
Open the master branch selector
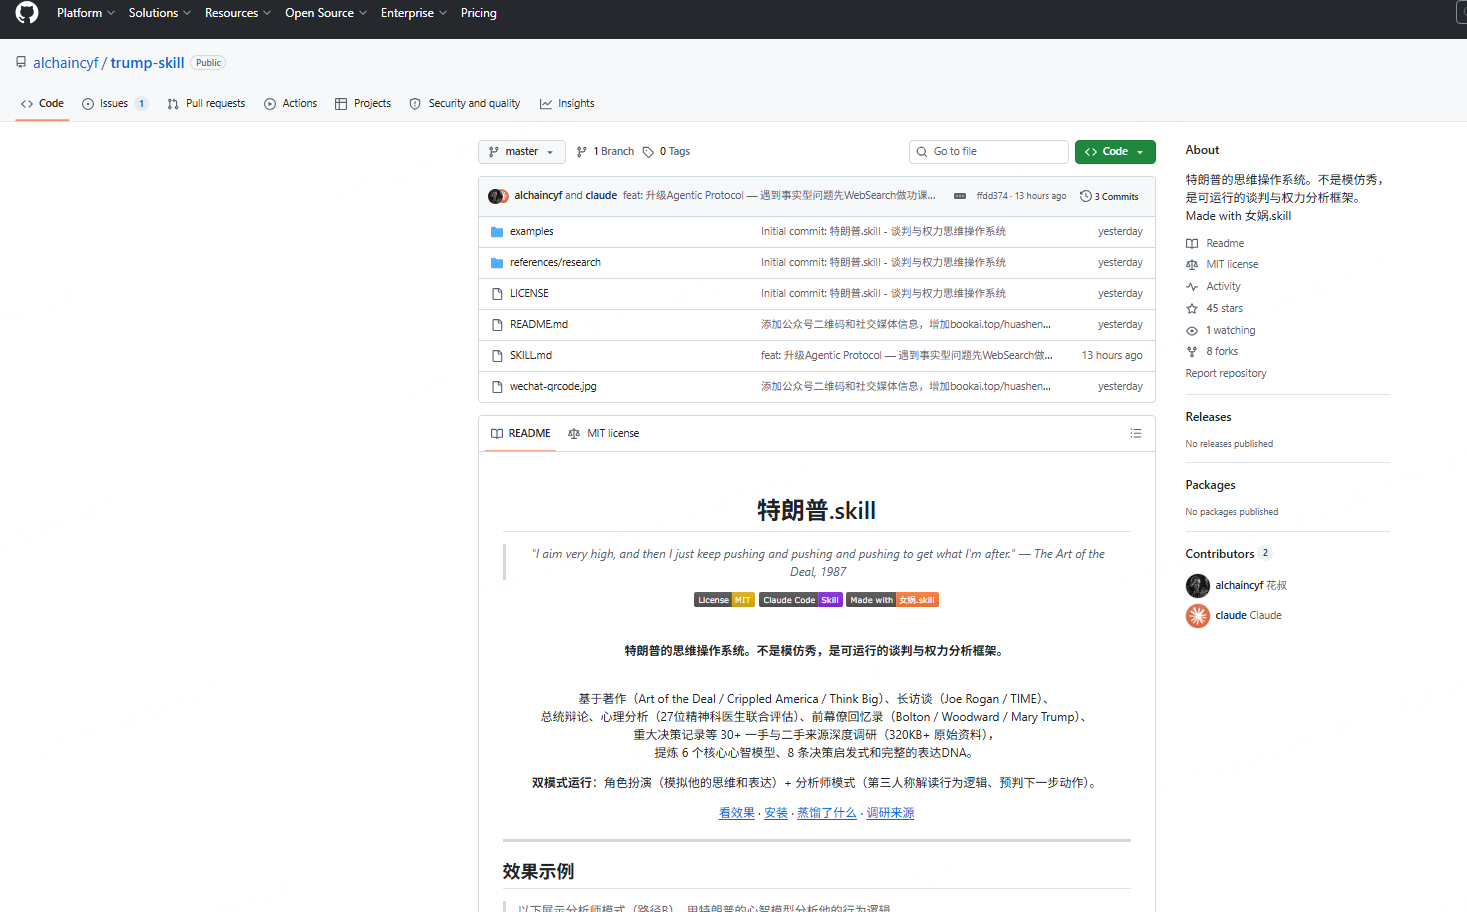(522, 152)
